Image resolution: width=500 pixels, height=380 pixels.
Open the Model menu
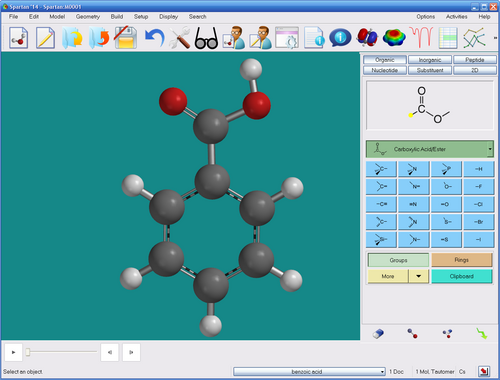[x=57, y=17]
